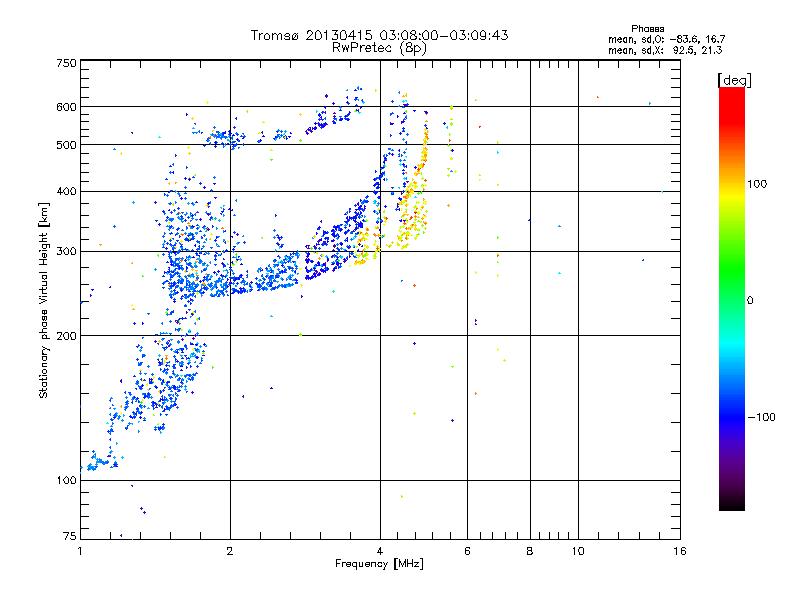Click the y-axis '200' tick label

[66, 336]
